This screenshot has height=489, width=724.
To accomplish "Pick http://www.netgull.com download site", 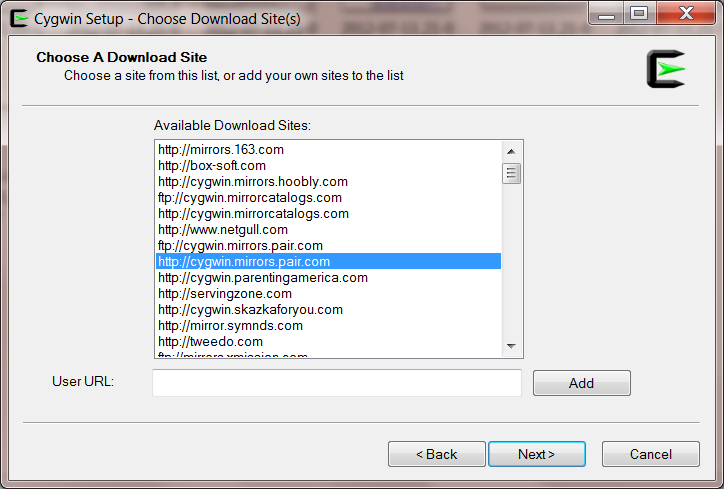I will coord(328,229).
